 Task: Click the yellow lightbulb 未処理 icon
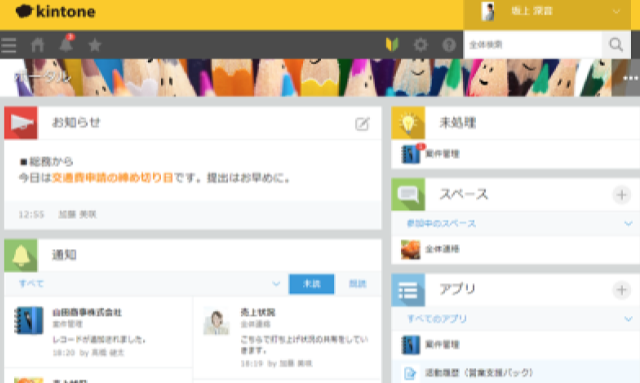tap(408, 123)
